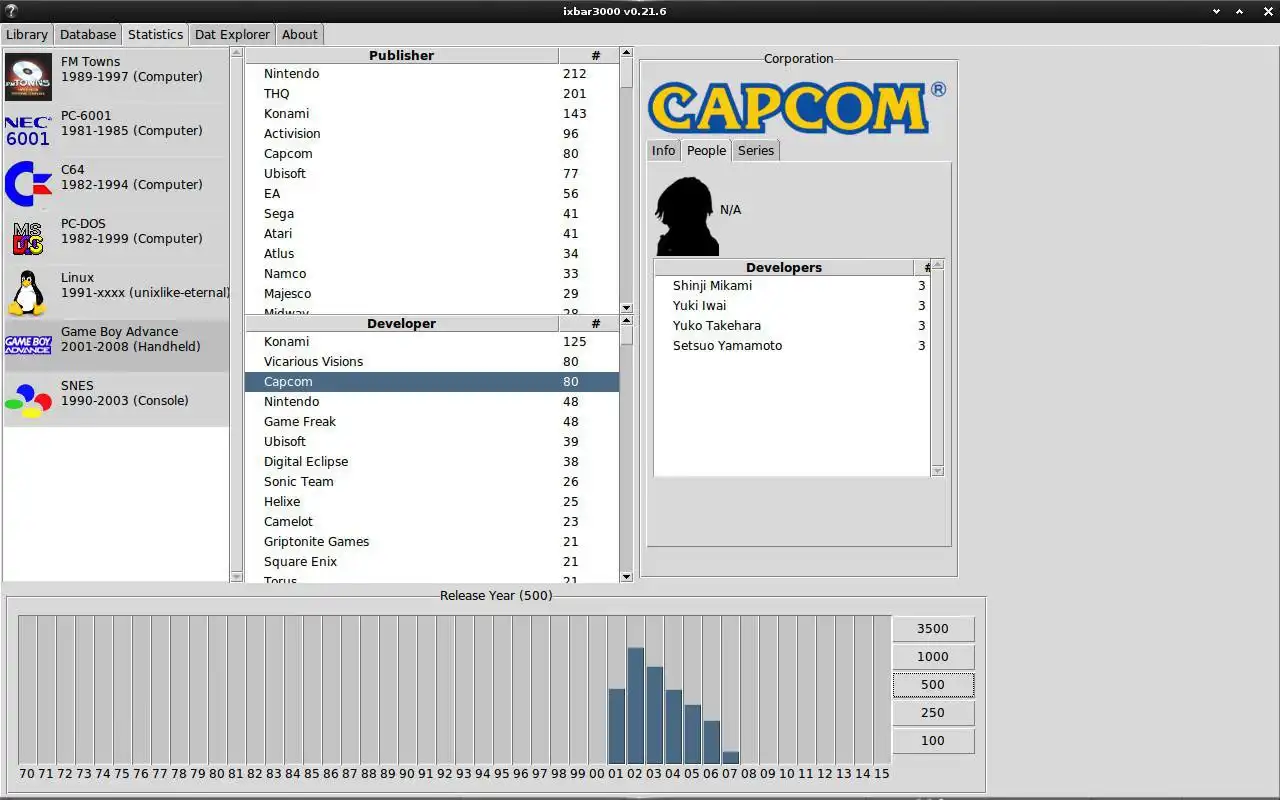This screenshot has height=800, width=1280.
Task: Select Konami in the Developer list
Action: click(432, 342)
